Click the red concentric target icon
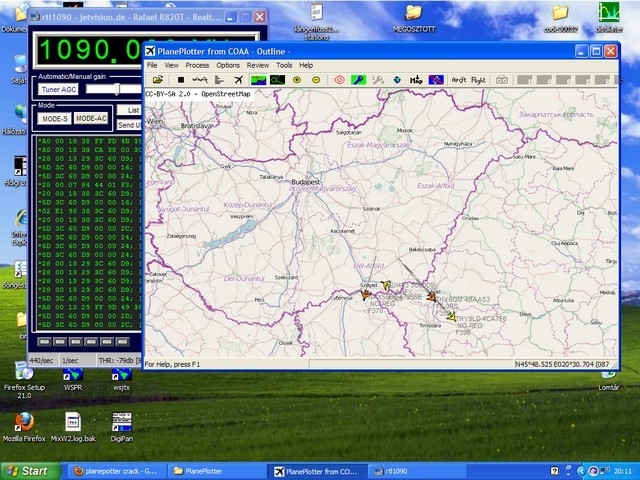This screenshot has height=480, width=640. coord(339,80)
